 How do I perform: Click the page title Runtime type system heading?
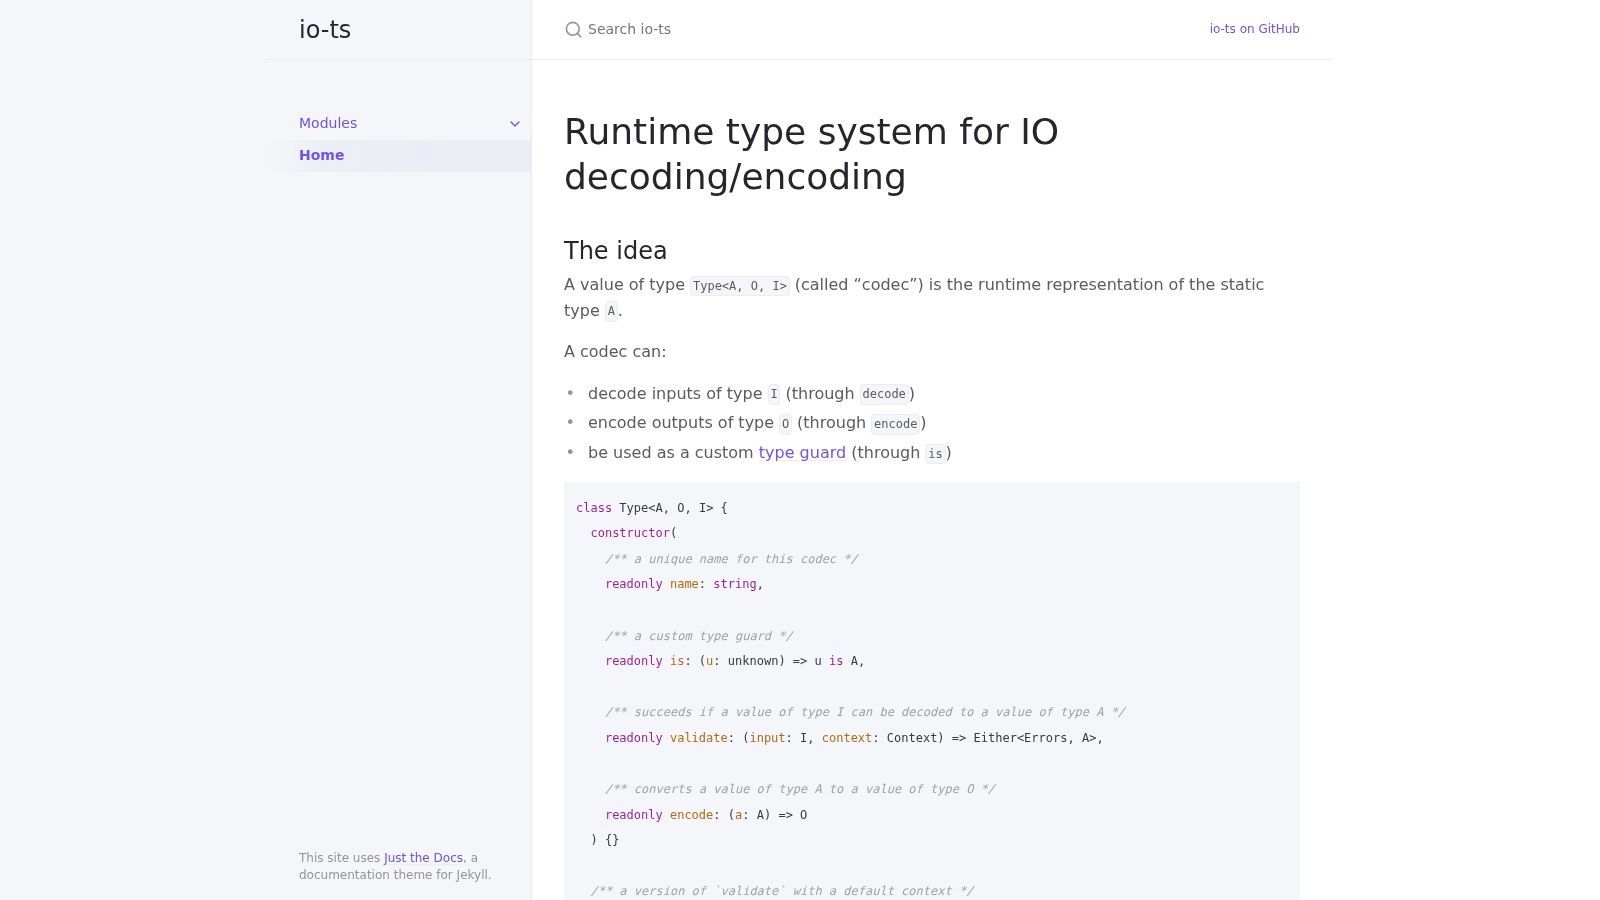(x=810, y=153)
